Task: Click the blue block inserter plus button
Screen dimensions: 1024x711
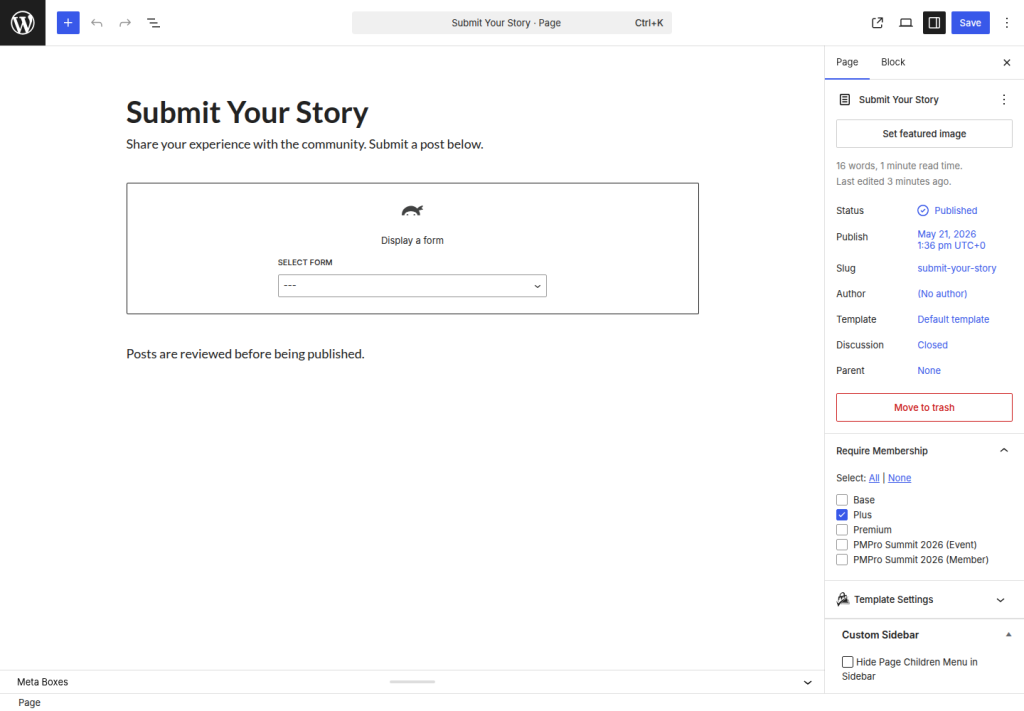Action: 68,23
